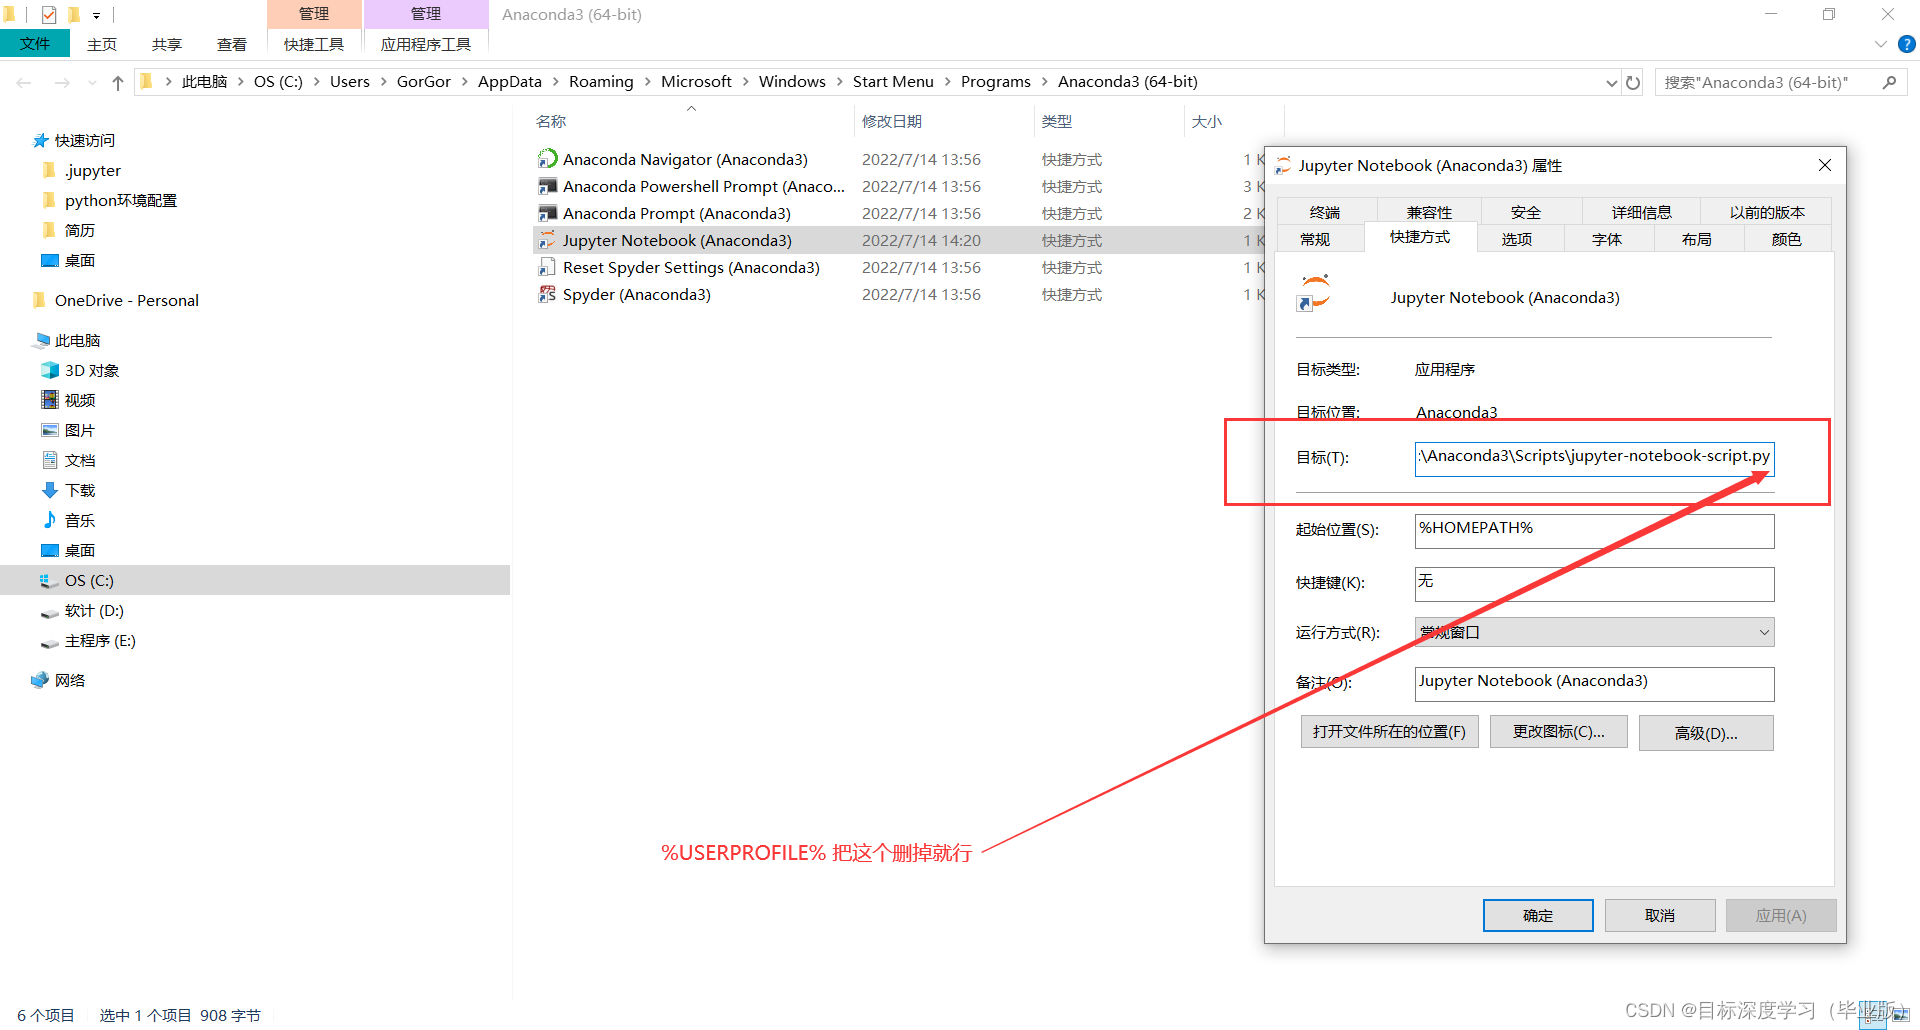Click the 主程序 (E:) drive icon
Screen dimensions: 1920x1030
(50, 641)
